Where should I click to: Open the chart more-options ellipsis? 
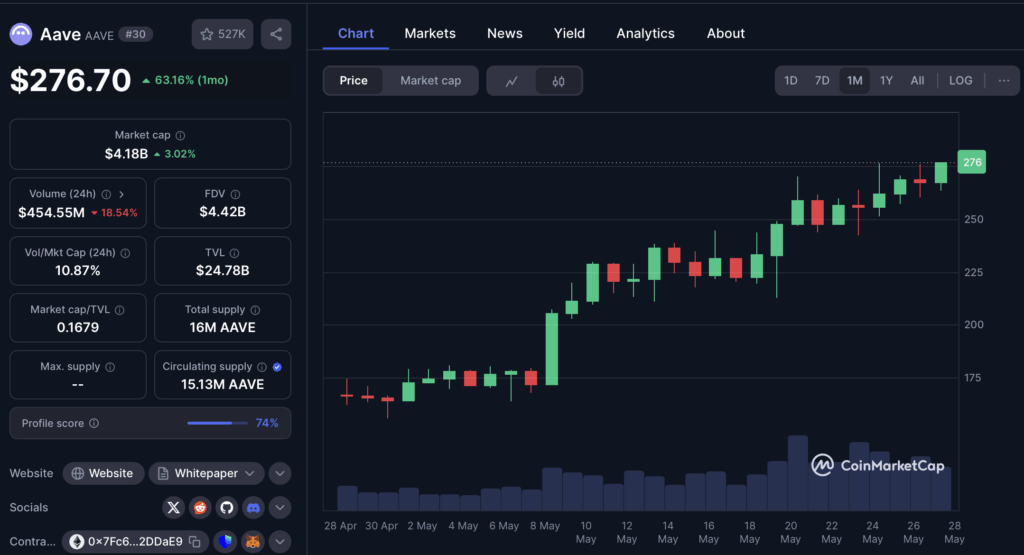pos(1004,80)
